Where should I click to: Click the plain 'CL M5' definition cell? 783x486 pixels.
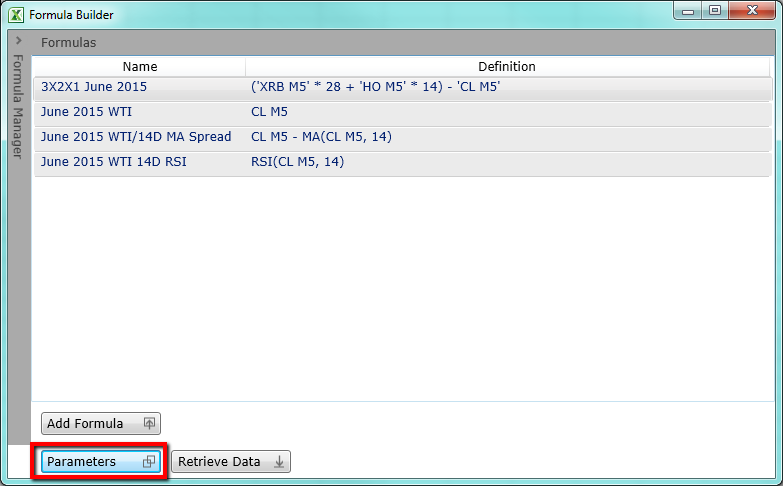click(x=269, y=111)
